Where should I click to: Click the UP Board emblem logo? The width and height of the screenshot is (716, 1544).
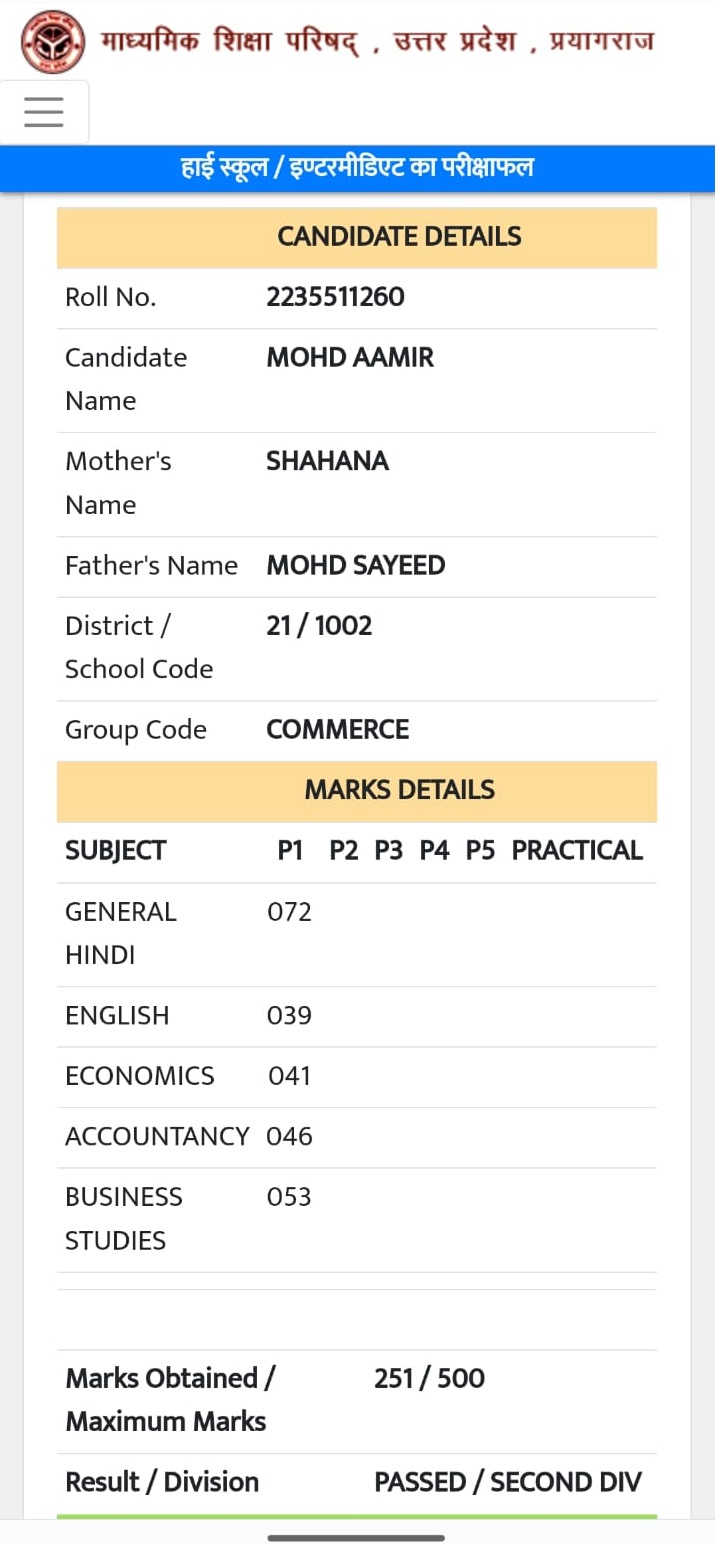coord(53,41)
